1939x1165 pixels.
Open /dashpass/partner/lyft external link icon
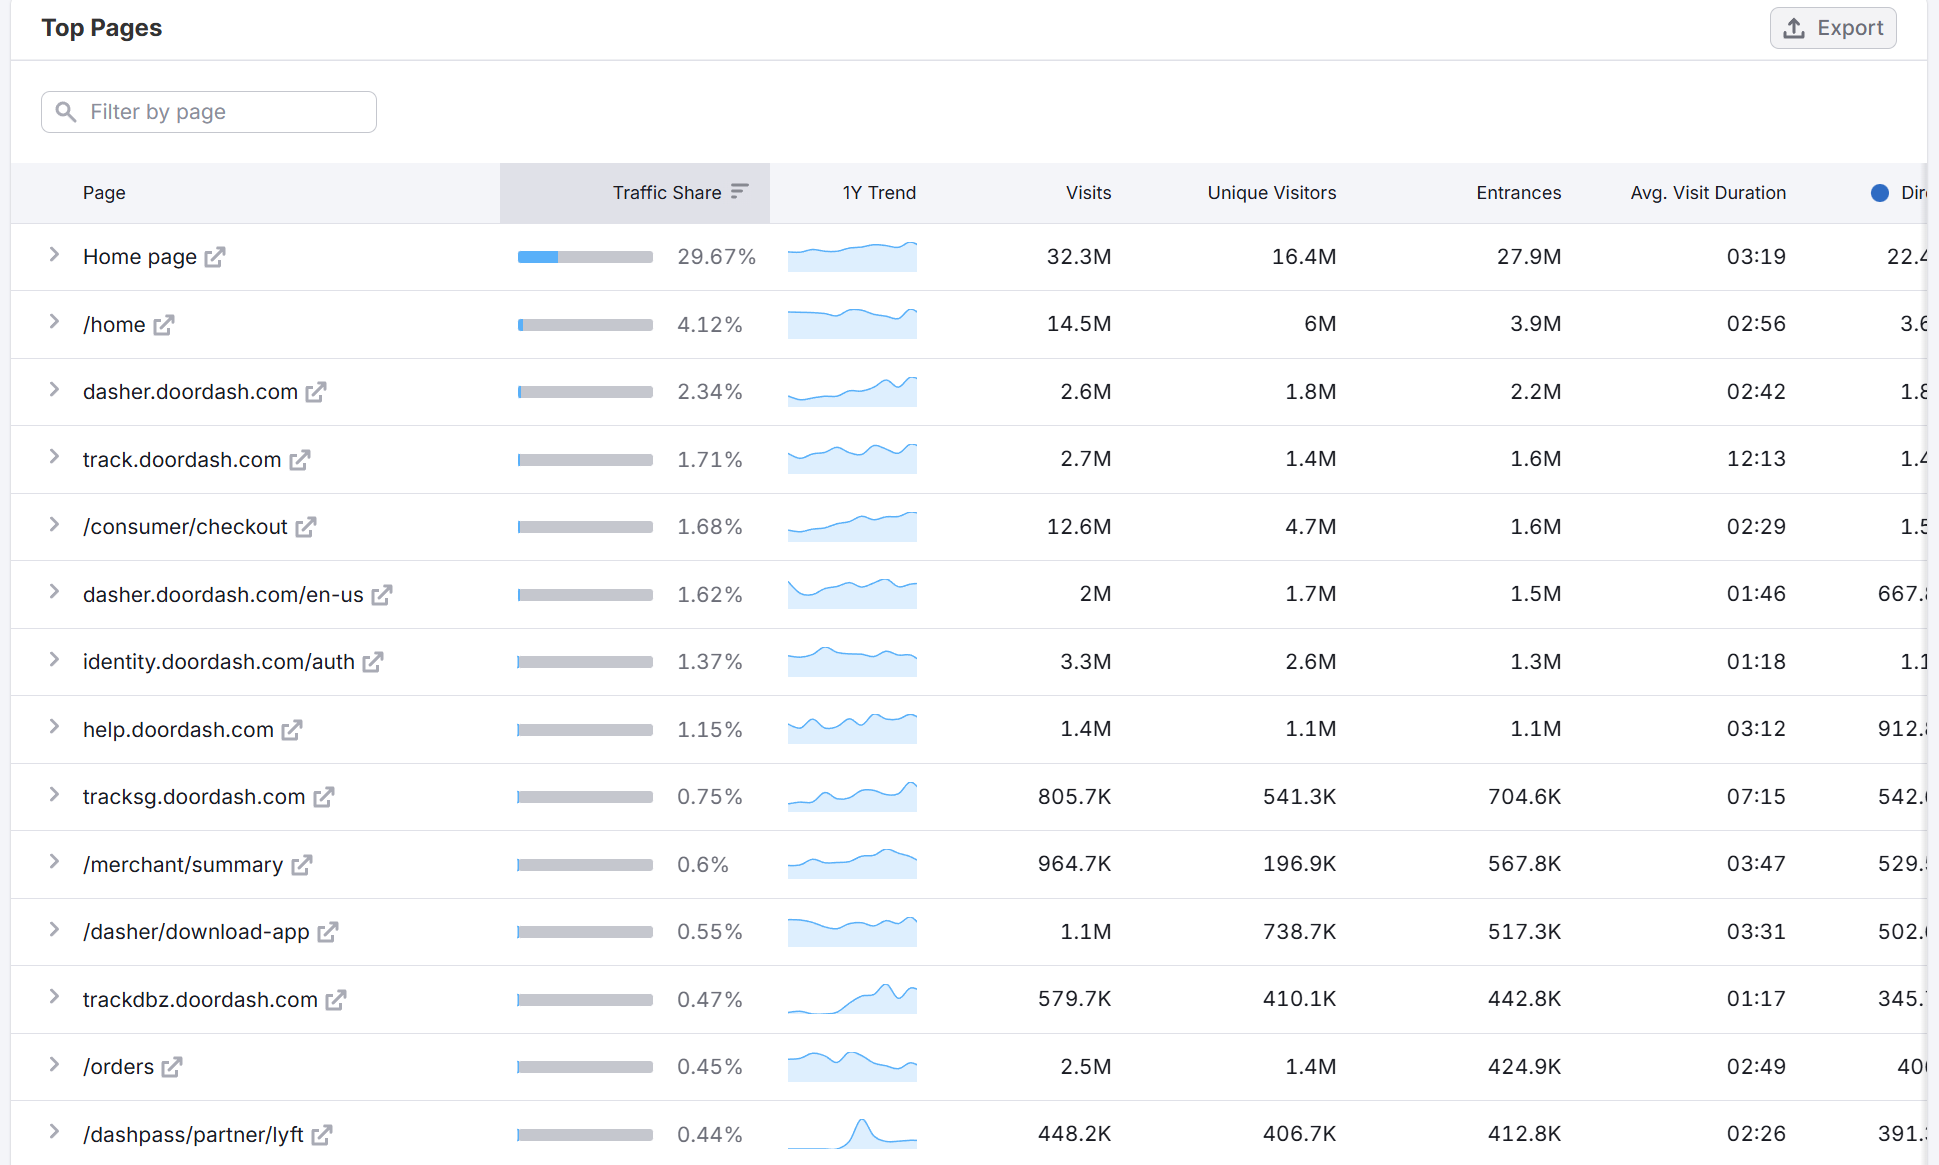click(x=322, y=1135)
